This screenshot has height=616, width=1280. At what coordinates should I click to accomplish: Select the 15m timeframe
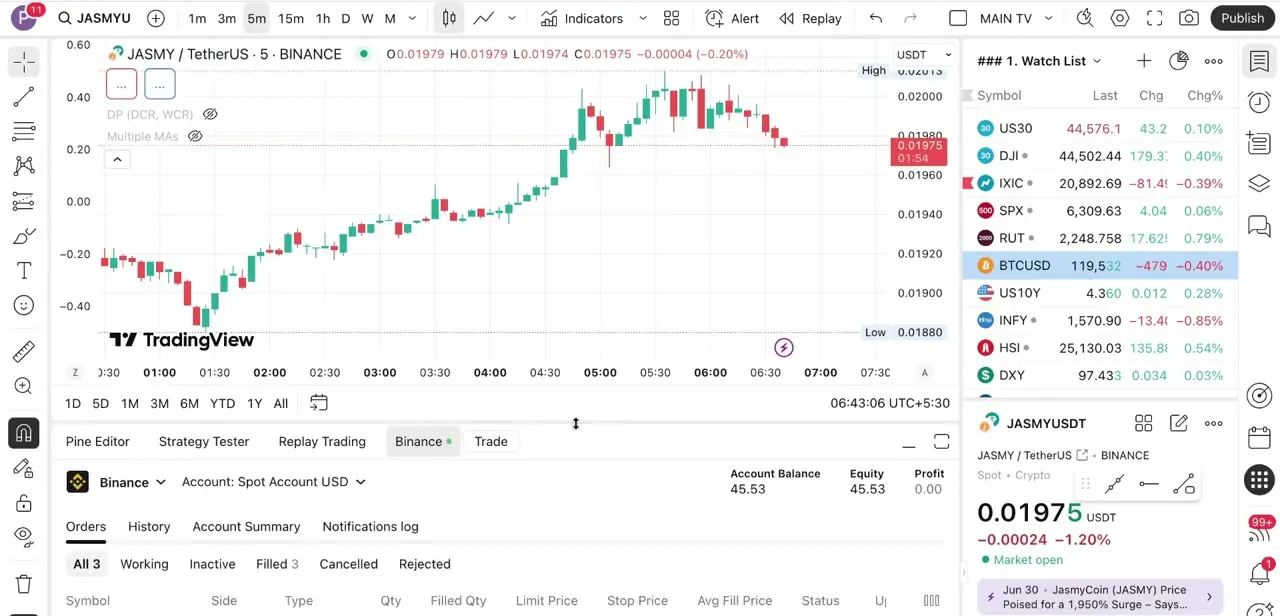coord(291,18)
